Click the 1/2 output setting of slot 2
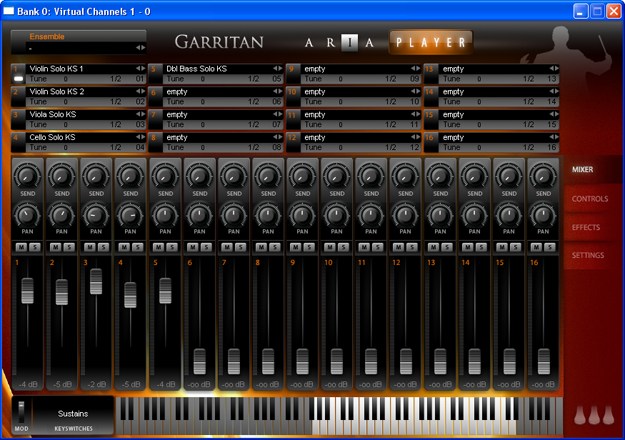 116,102
